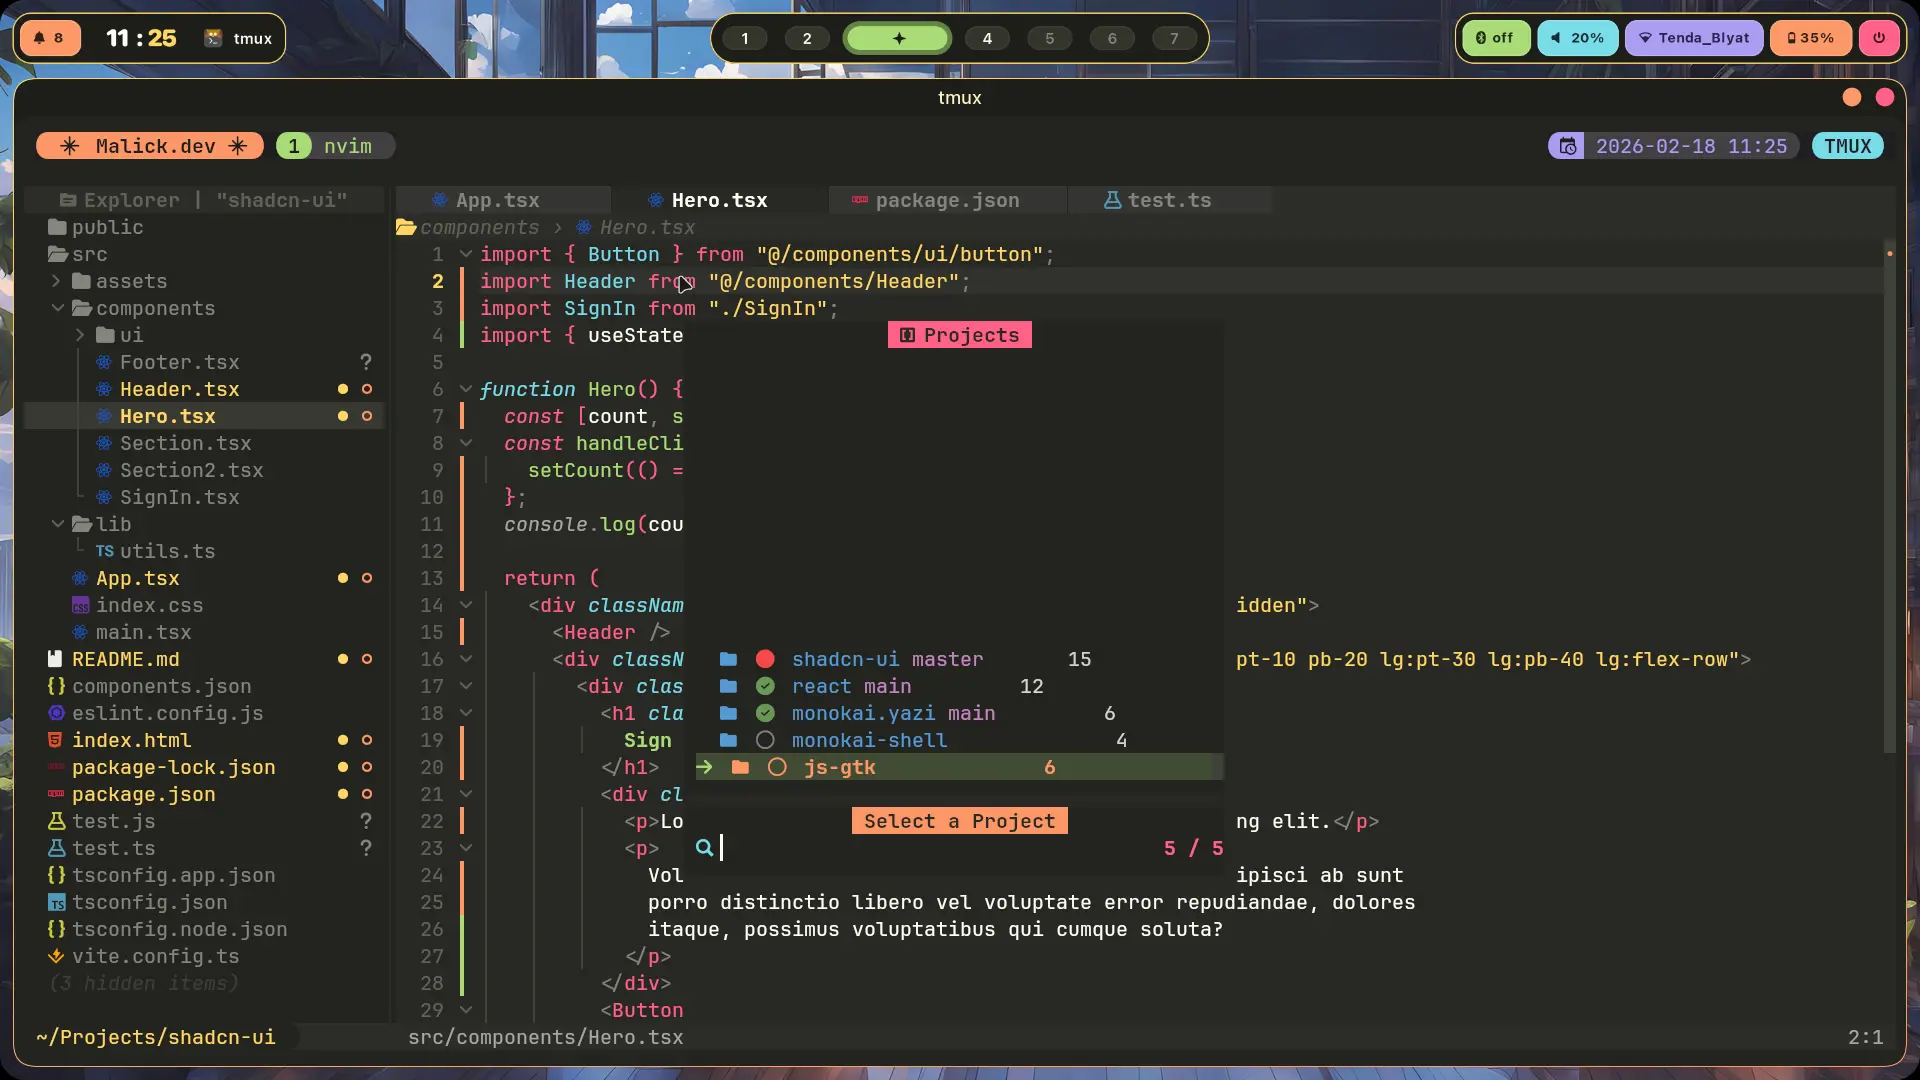Click the HTML5 icon beside index.html
The width and height of the screenshot is (1920, 1080).
click(56, 740)
